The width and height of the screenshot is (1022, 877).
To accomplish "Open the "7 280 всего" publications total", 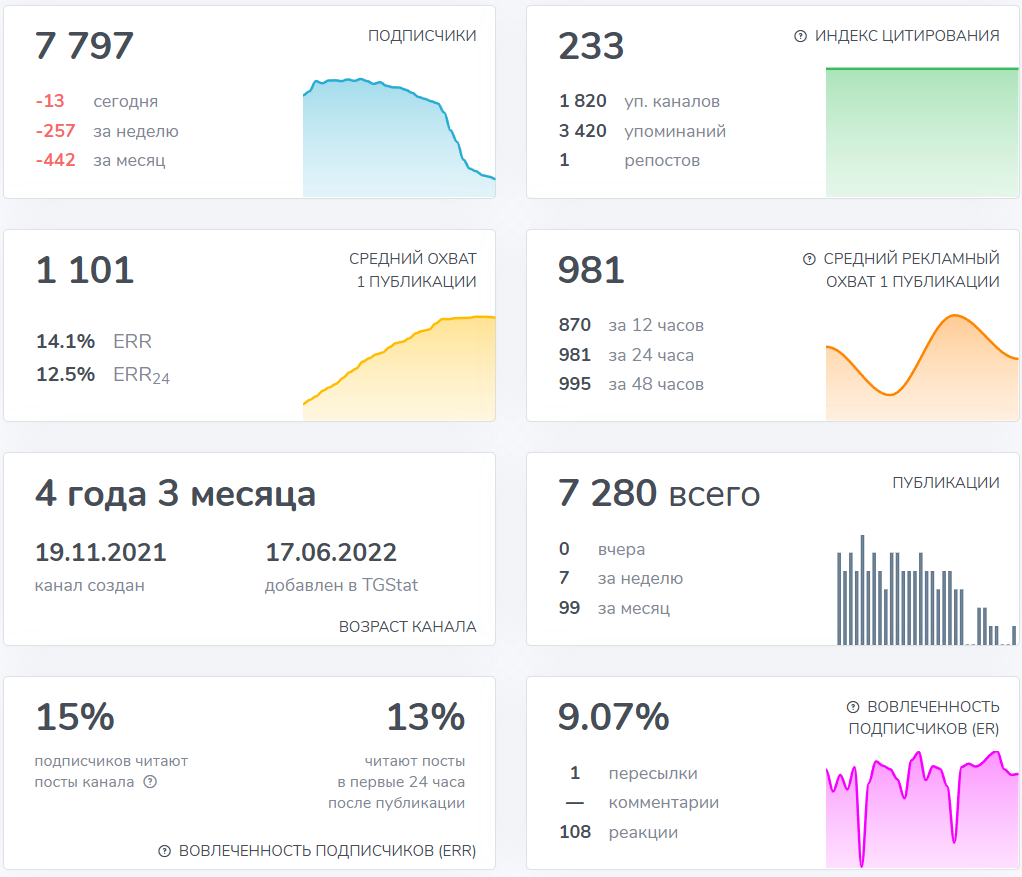I will (657, 493).
